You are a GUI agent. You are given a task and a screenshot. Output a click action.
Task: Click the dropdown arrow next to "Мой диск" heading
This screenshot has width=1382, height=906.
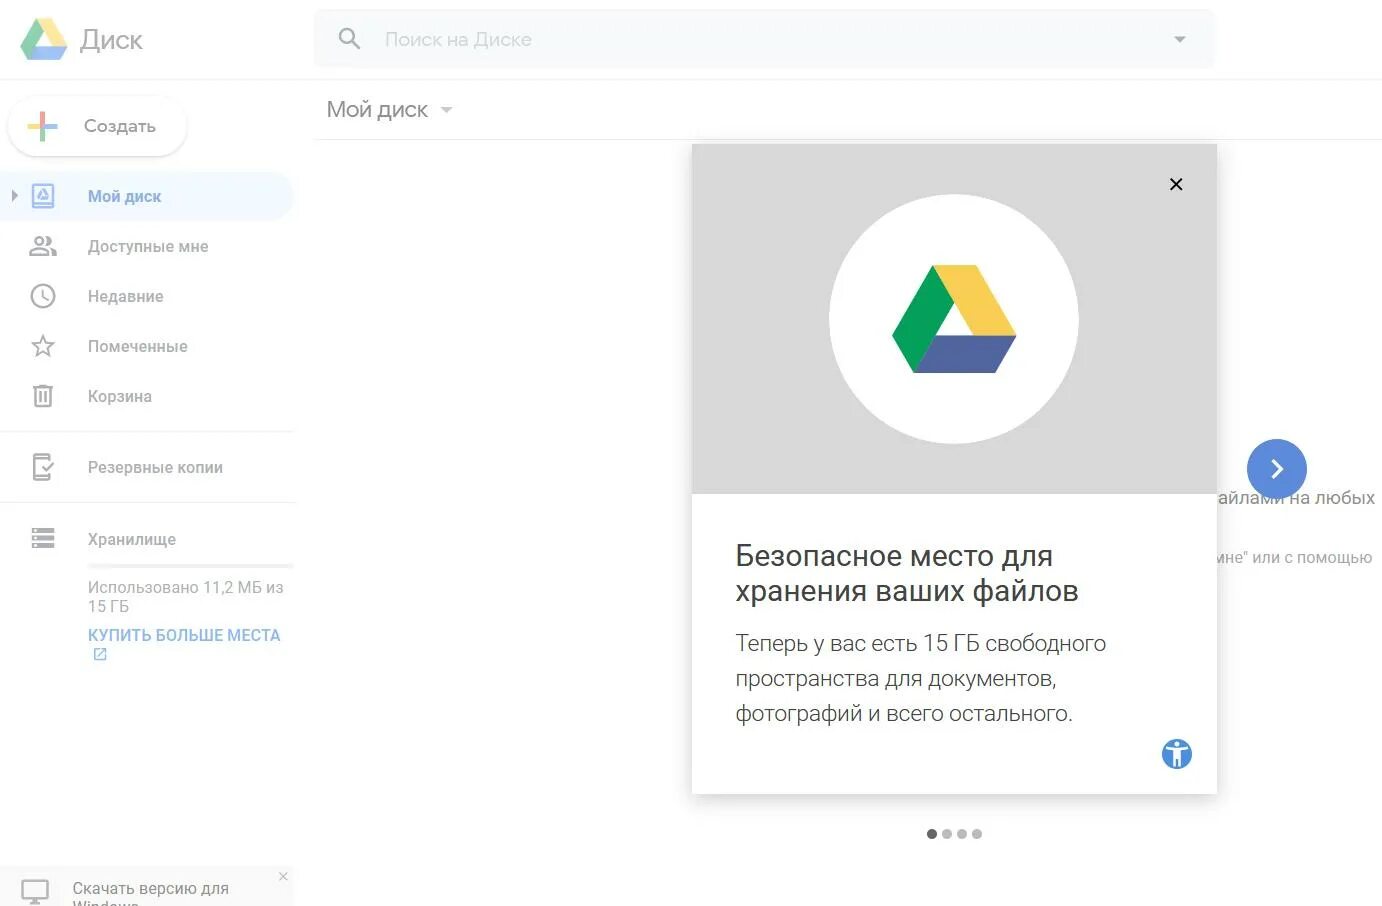tap(446, 110)
